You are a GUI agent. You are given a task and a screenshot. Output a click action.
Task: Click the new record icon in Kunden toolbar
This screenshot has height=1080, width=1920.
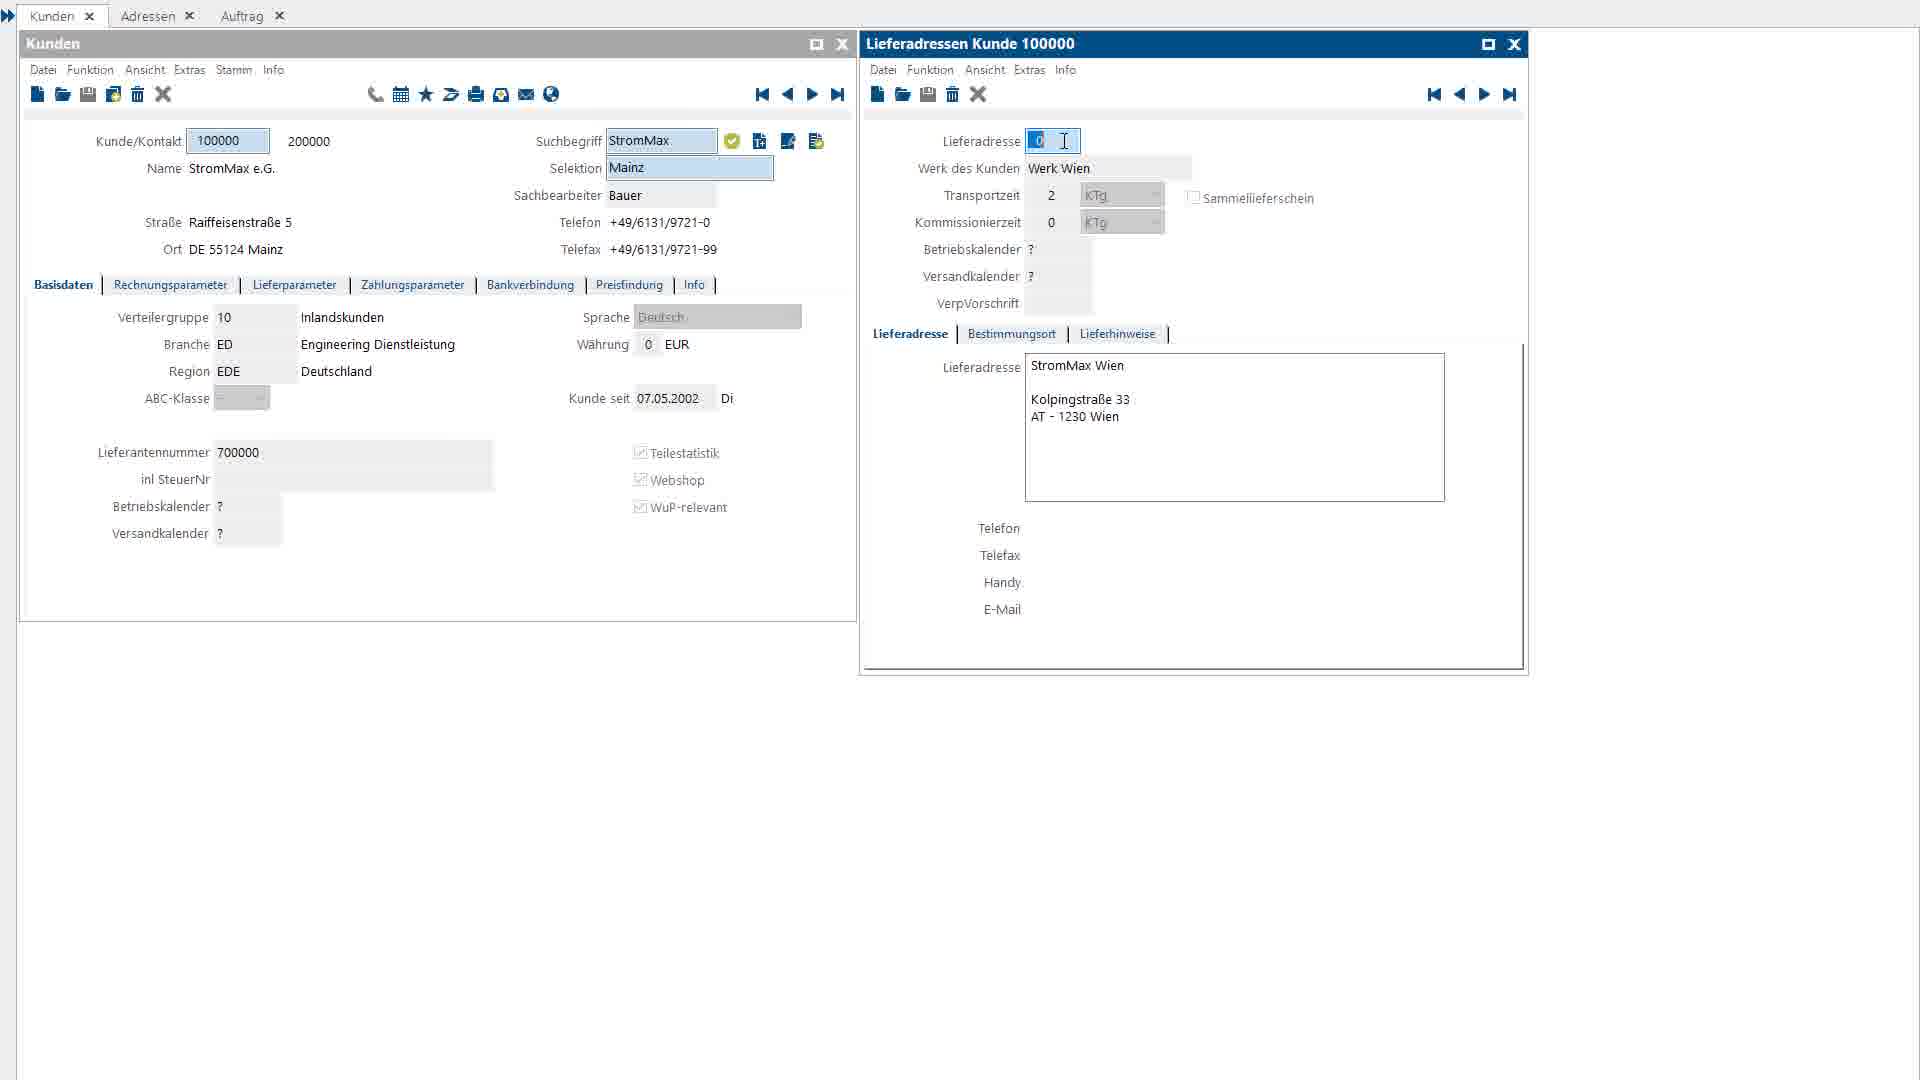tap(37, 94)
